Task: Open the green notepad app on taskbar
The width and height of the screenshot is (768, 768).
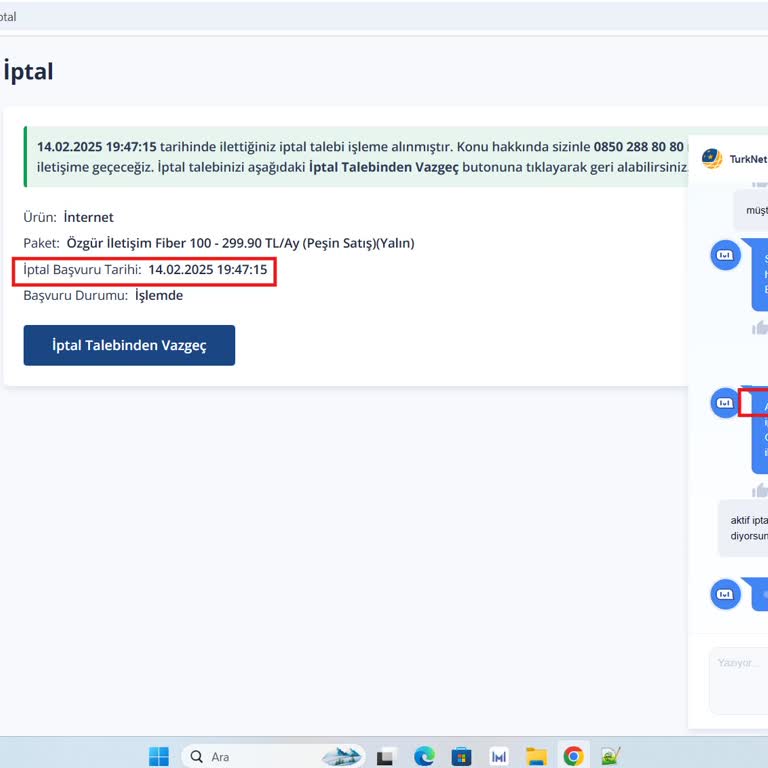Action: pos(611,756)
